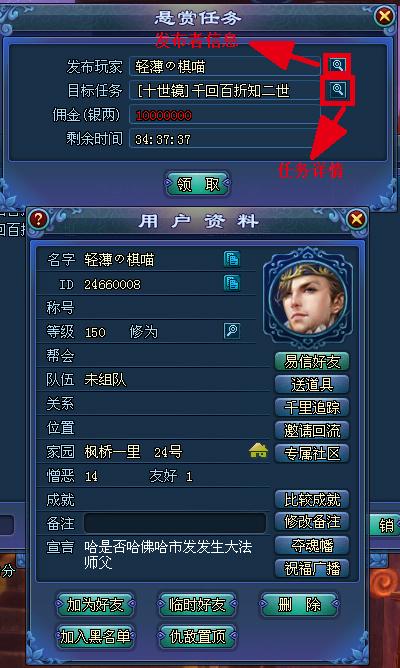
Task: Select 千里追踪 to track the player
Action: (x=312, y=408)
